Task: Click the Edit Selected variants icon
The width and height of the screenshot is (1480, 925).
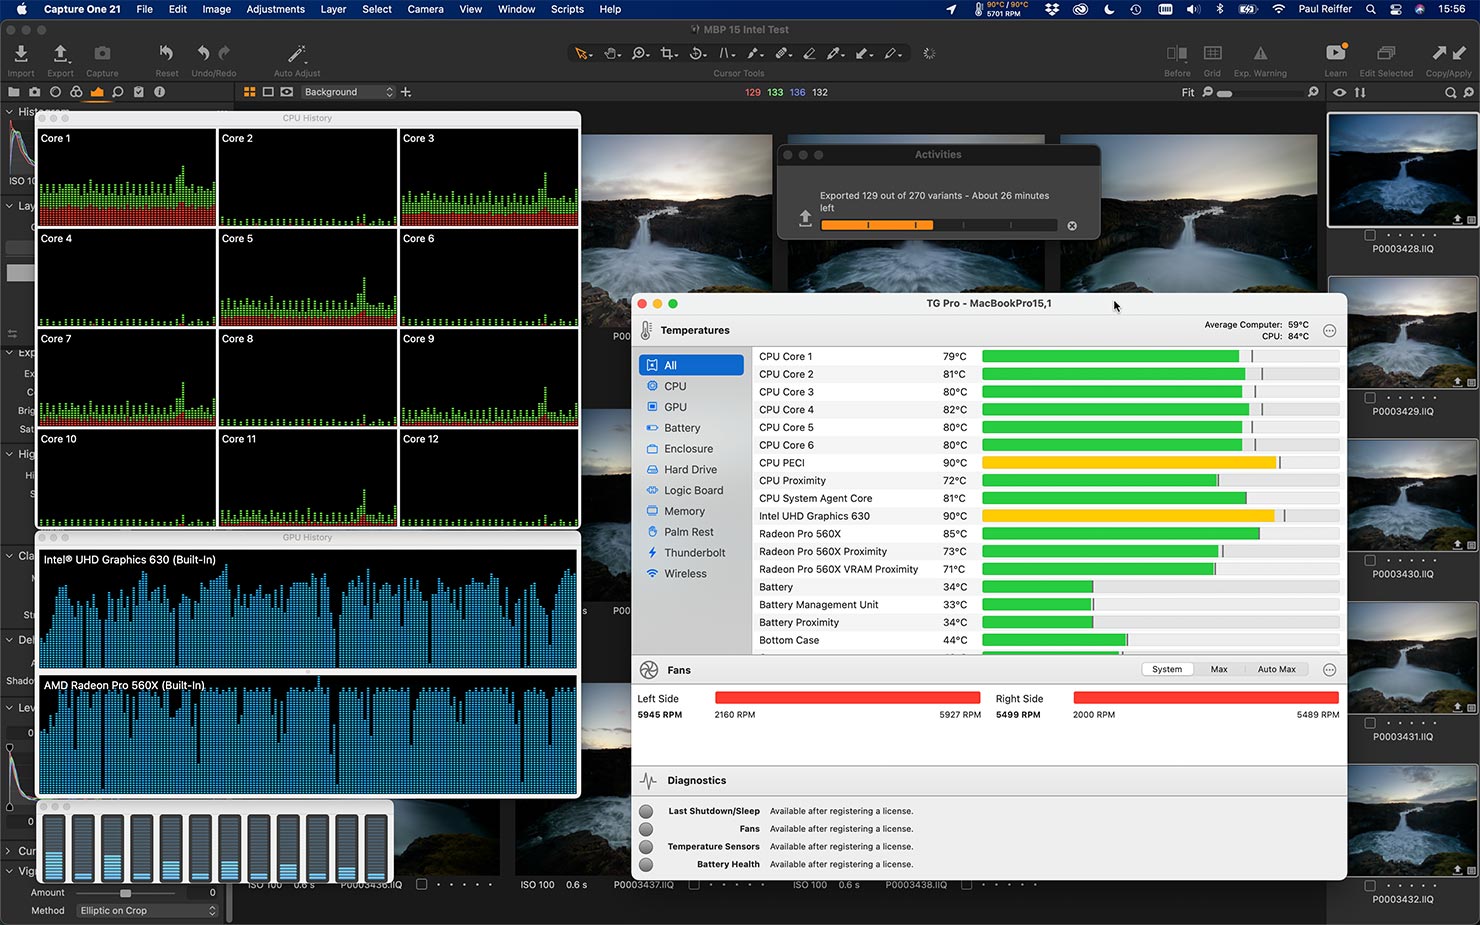Action: pos(1386,53)
